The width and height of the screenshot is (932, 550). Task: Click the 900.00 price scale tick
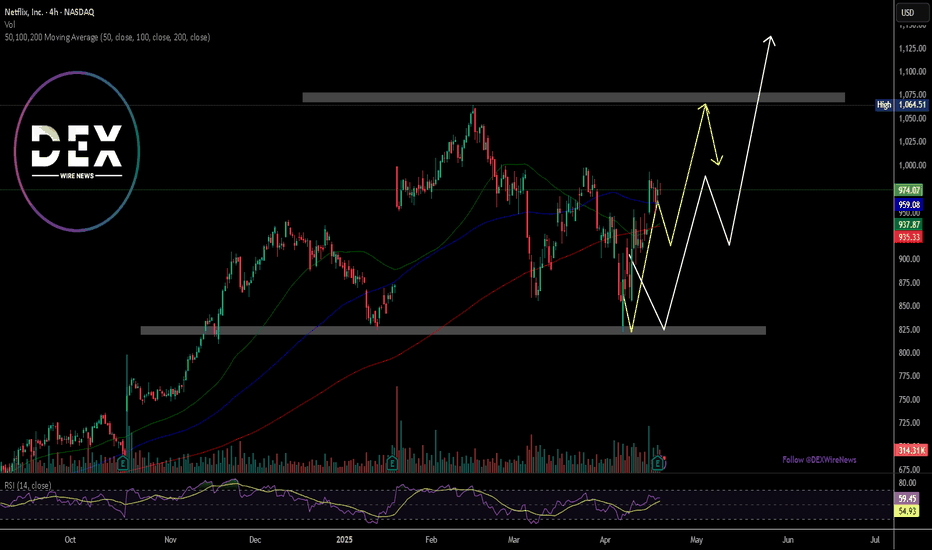909,259
